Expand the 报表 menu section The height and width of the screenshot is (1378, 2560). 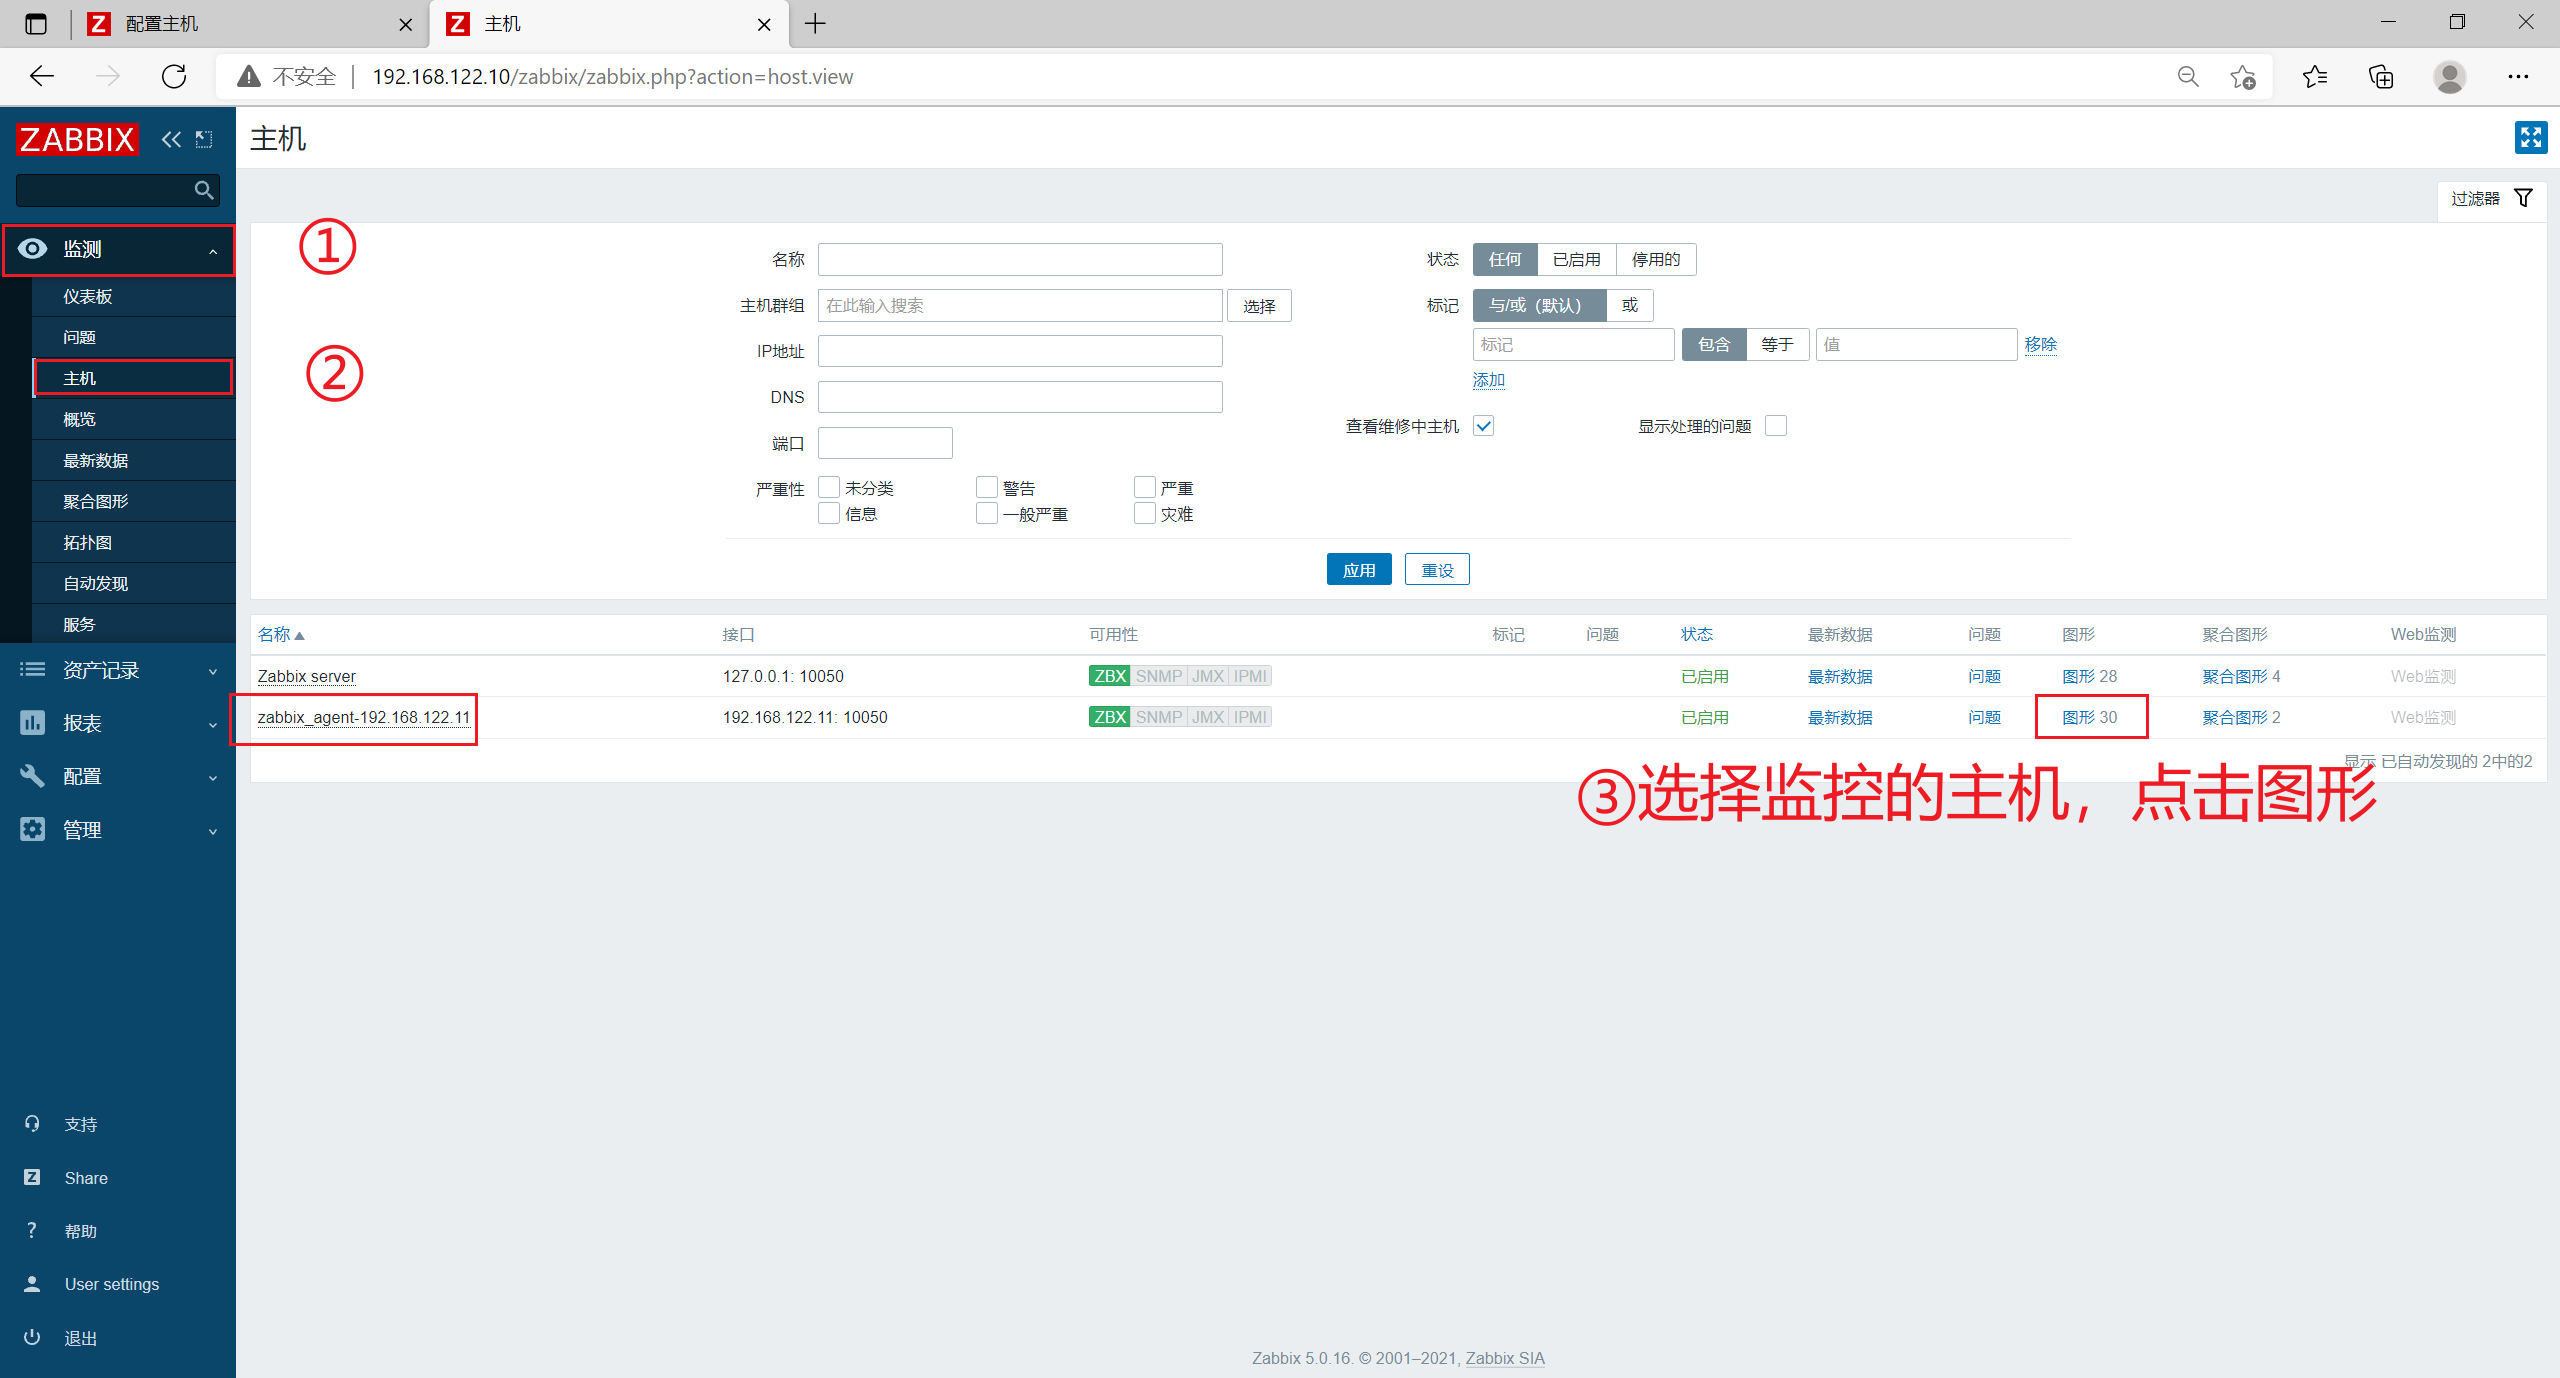click(119, 723)
